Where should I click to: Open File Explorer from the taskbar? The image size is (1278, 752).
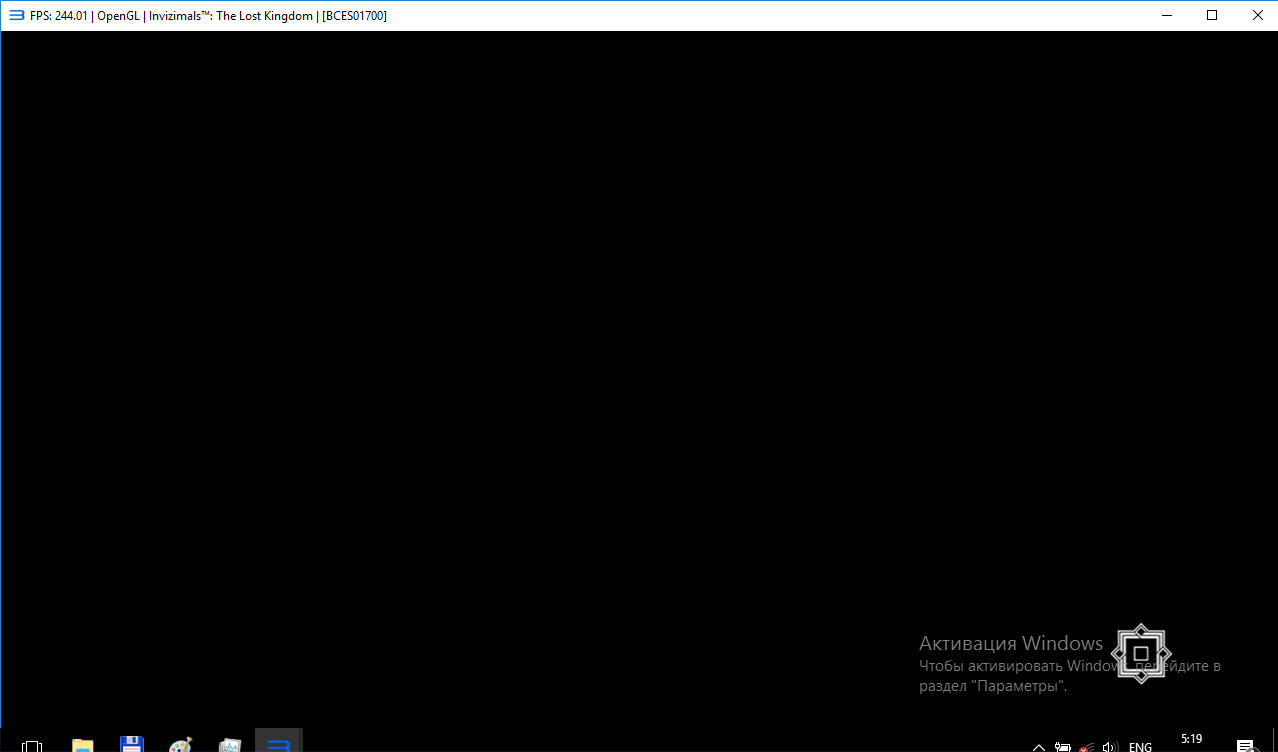click(82, 745)
